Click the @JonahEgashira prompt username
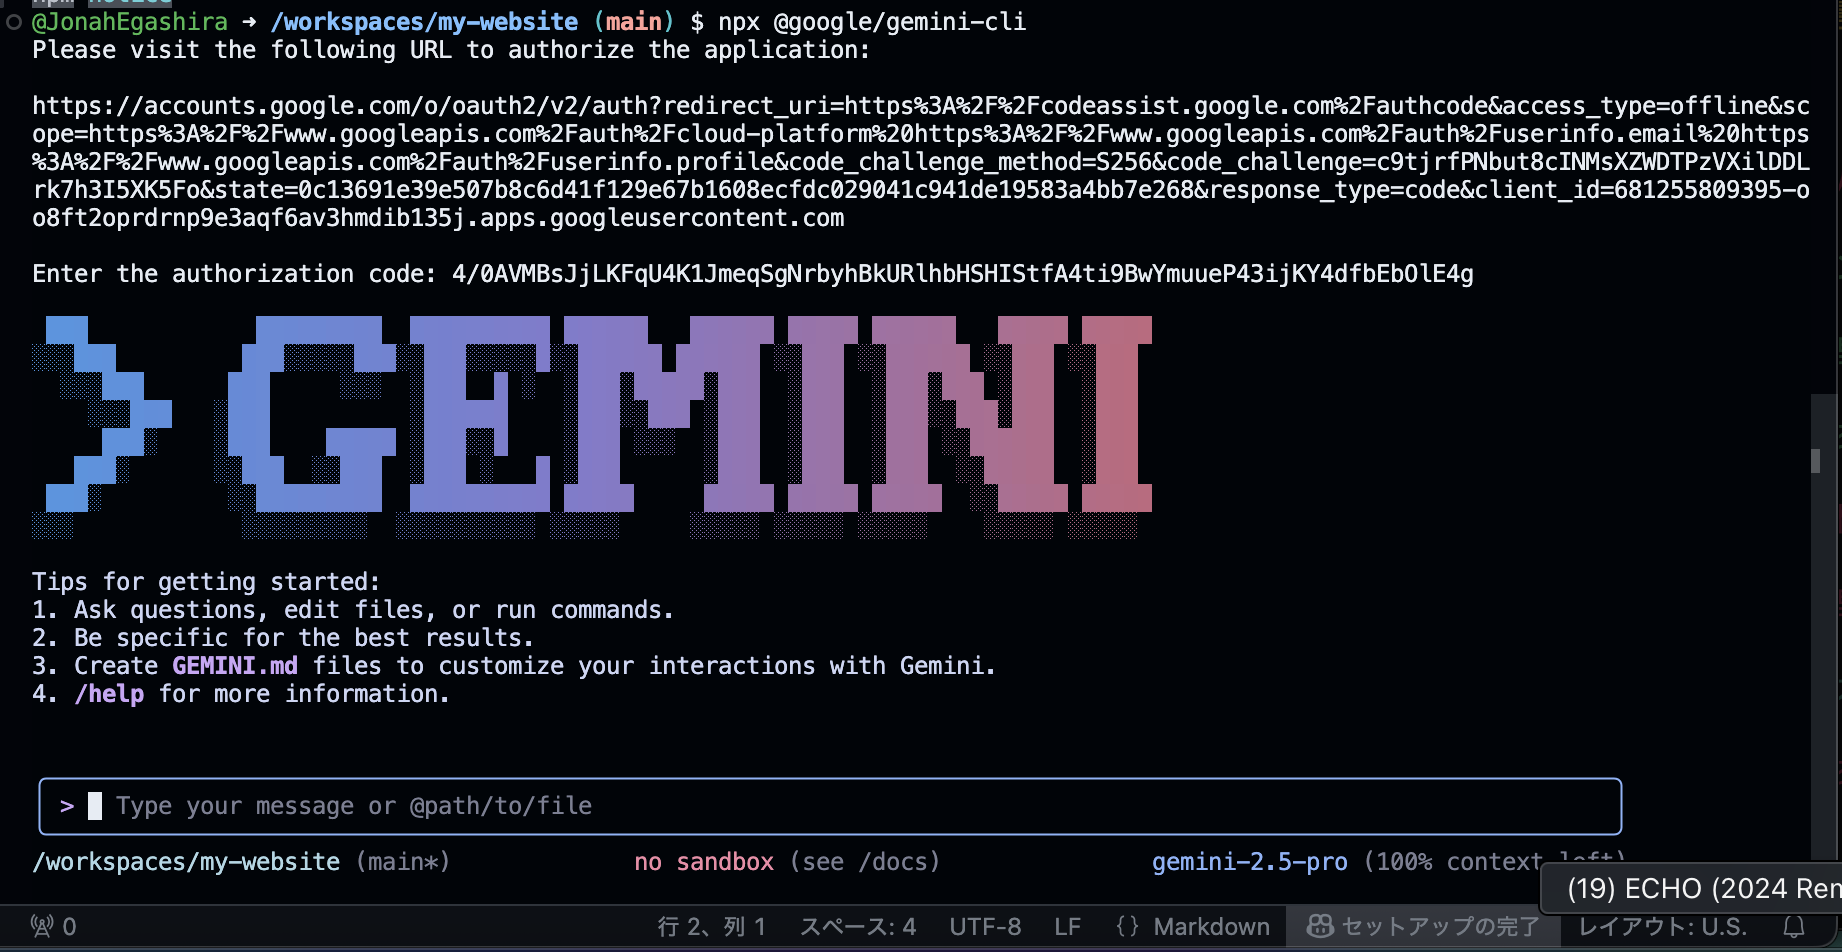This screenshot has height=952, width=1842. 130,22
